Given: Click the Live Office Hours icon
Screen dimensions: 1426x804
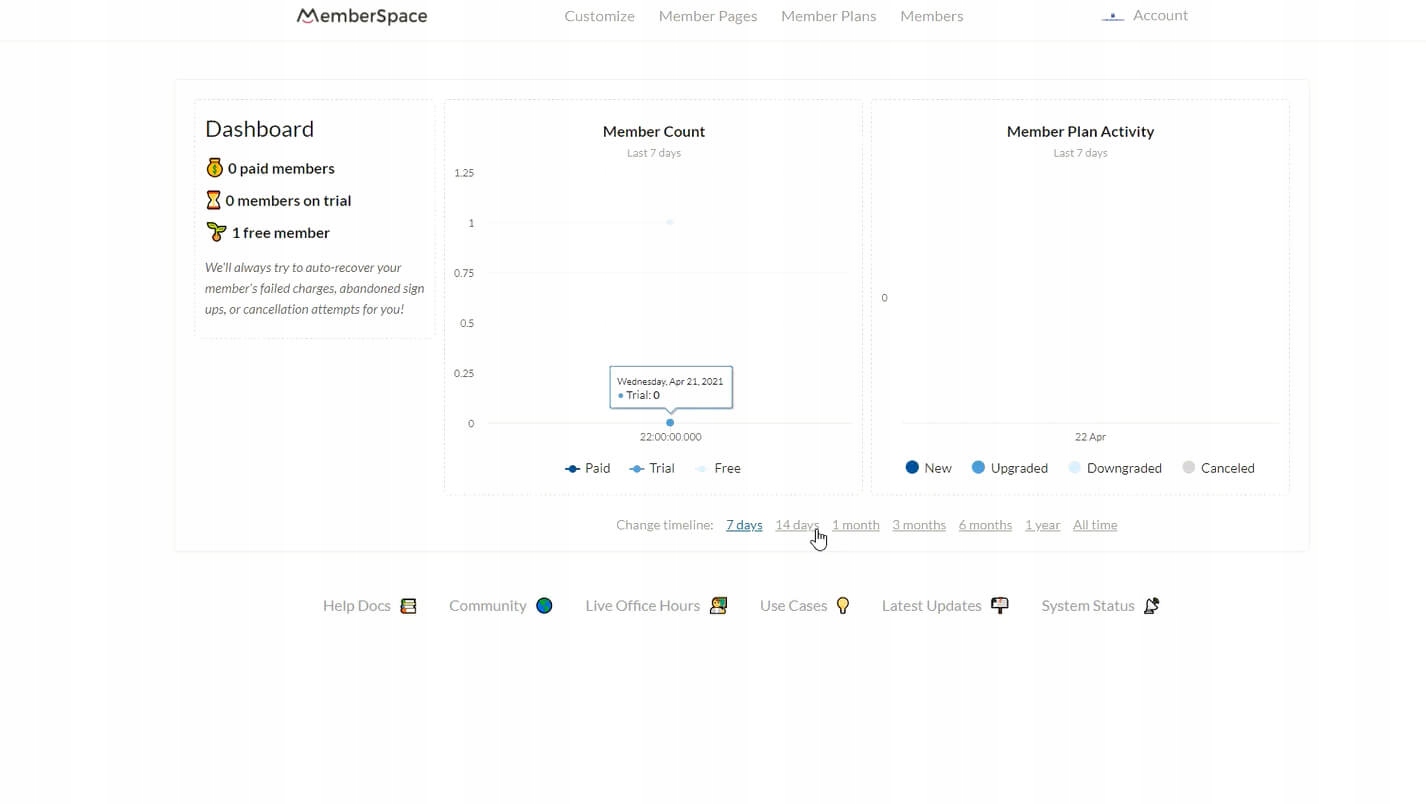Looking at the screenshot, I should 718,606.
